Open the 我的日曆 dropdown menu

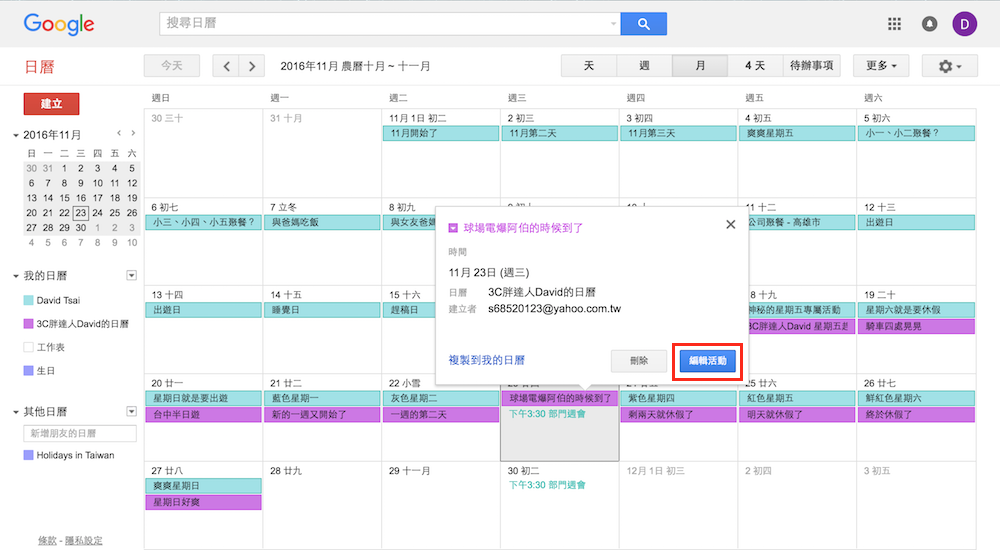[x=131, y=275]
